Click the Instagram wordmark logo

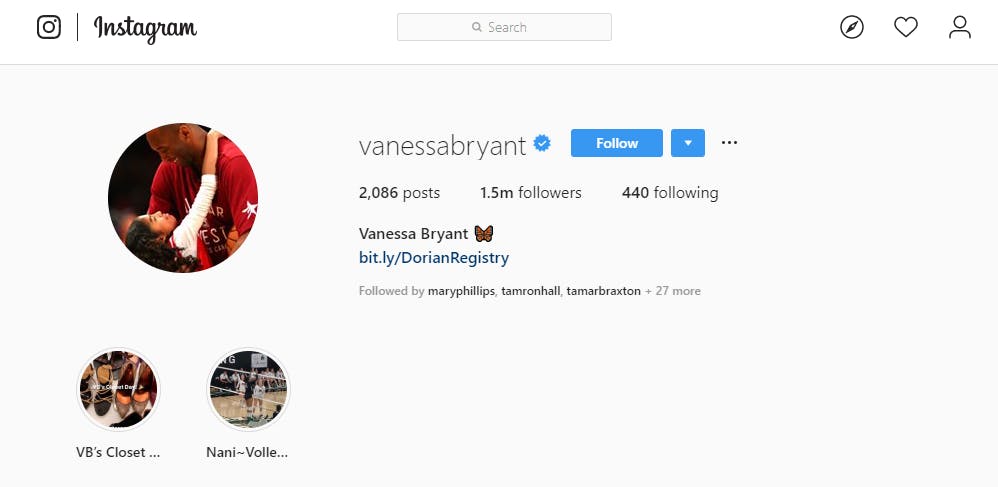pos(145,29)
